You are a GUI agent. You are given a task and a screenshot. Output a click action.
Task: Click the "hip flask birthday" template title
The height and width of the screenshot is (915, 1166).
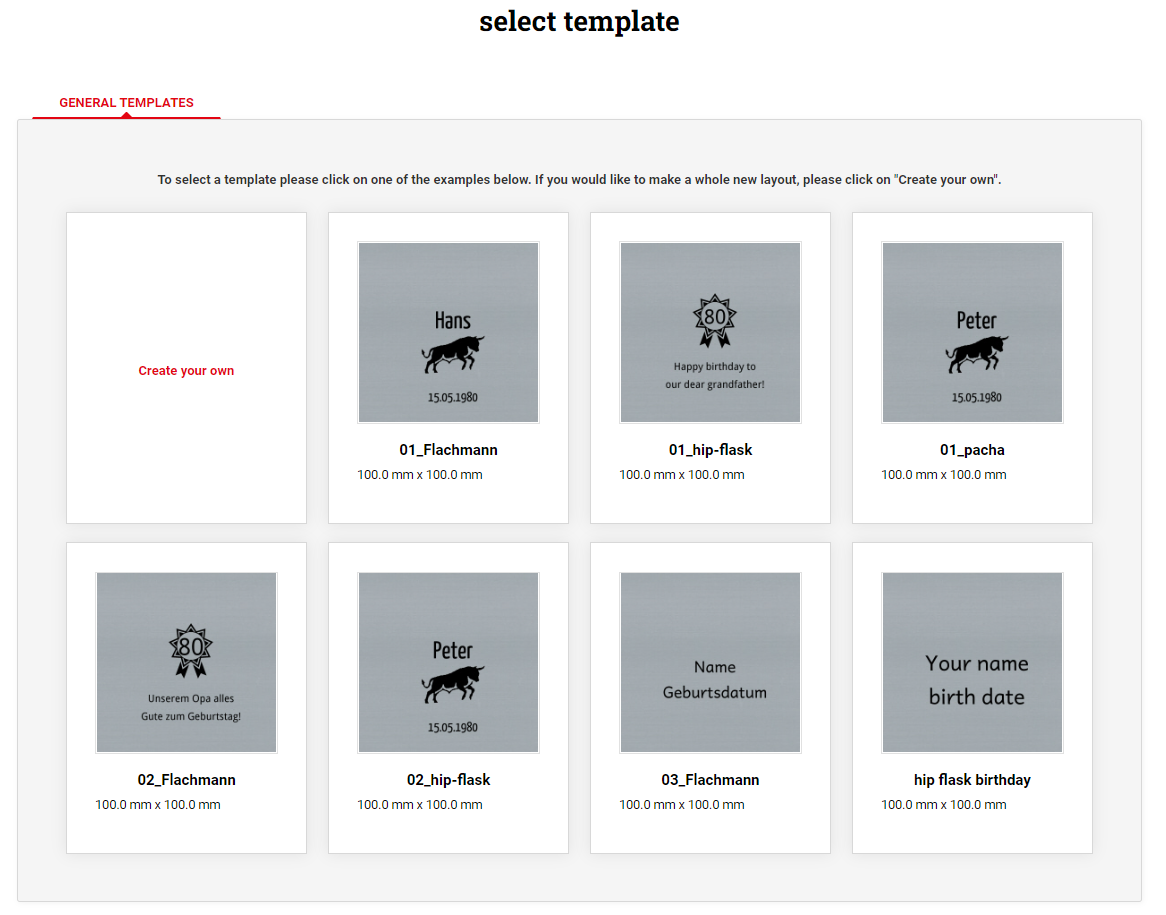tap(972, 780)
